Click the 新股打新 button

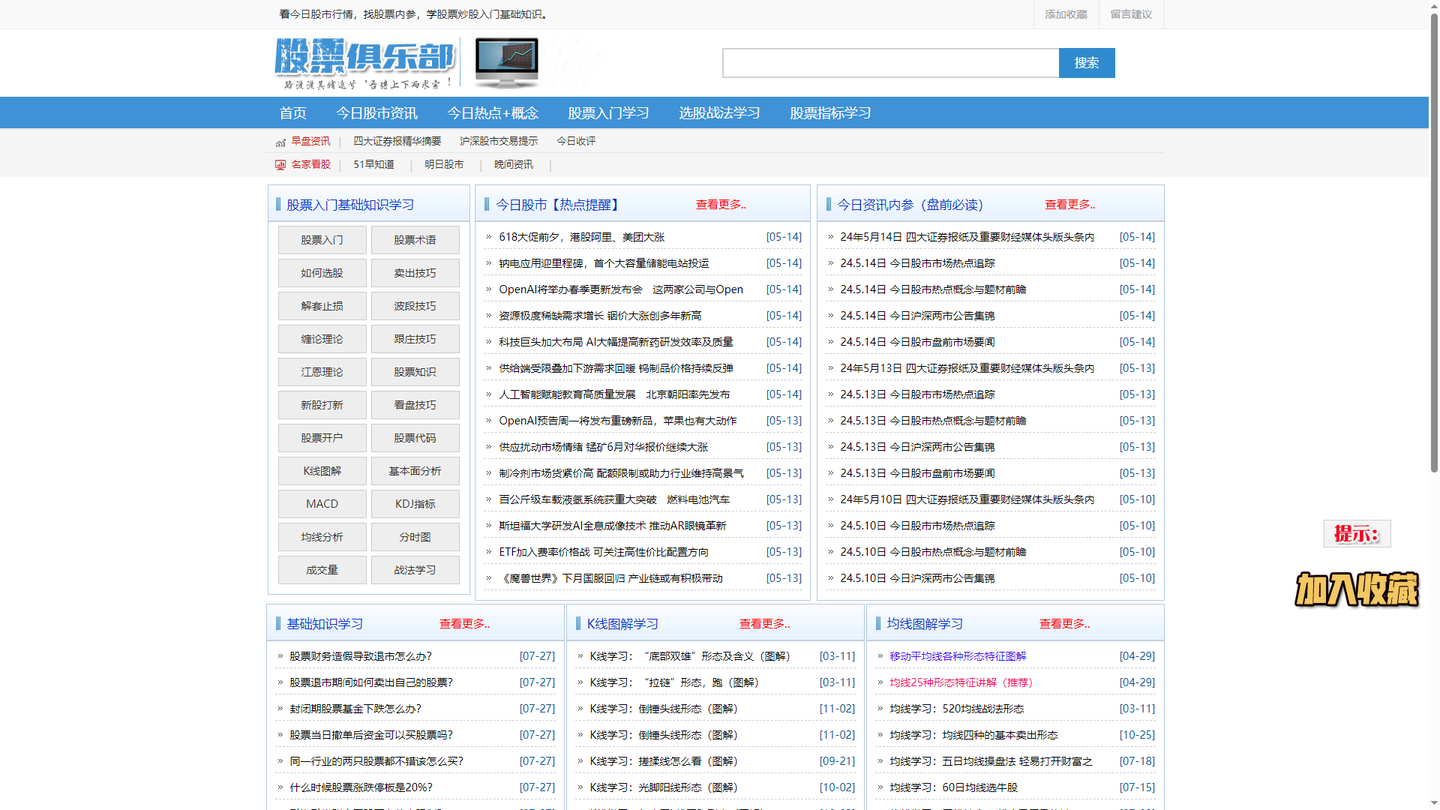coord(322,405)
